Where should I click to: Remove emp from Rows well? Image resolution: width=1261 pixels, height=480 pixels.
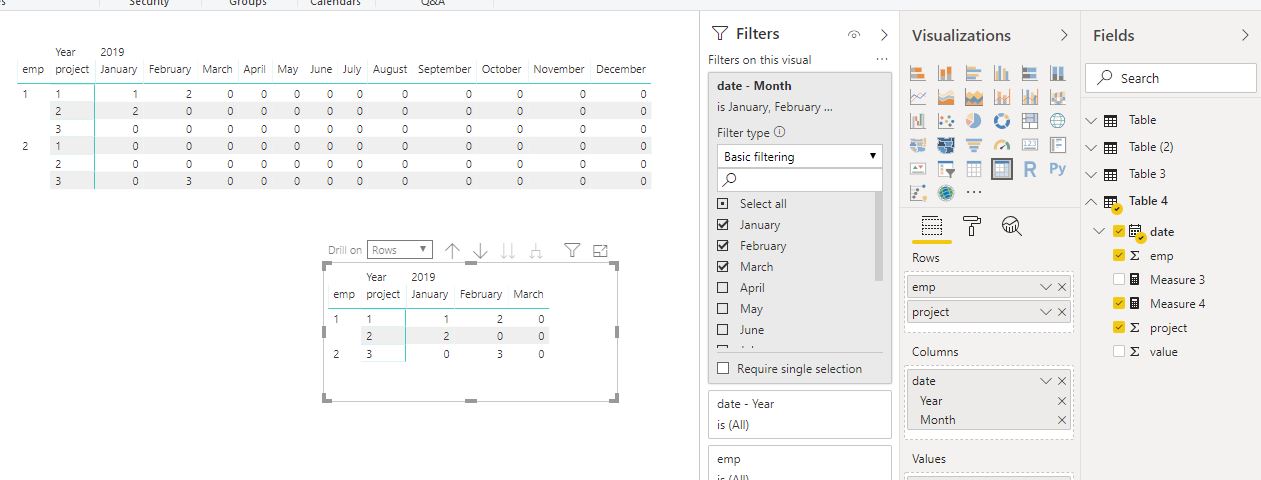[x=1062, y=287]
